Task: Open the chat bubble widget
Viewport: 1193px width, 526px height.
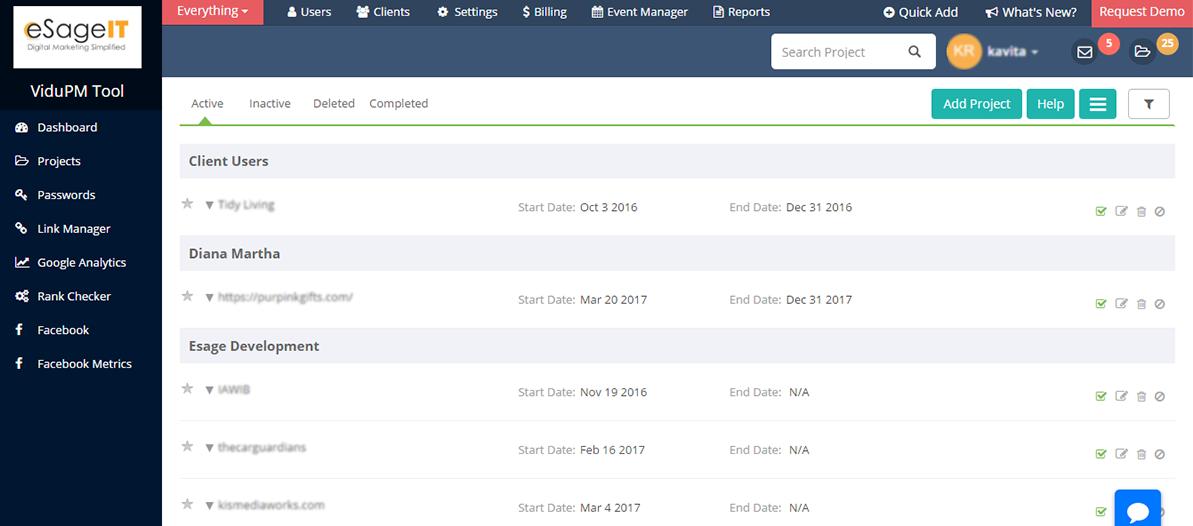Action: (x=1137, y=510)
